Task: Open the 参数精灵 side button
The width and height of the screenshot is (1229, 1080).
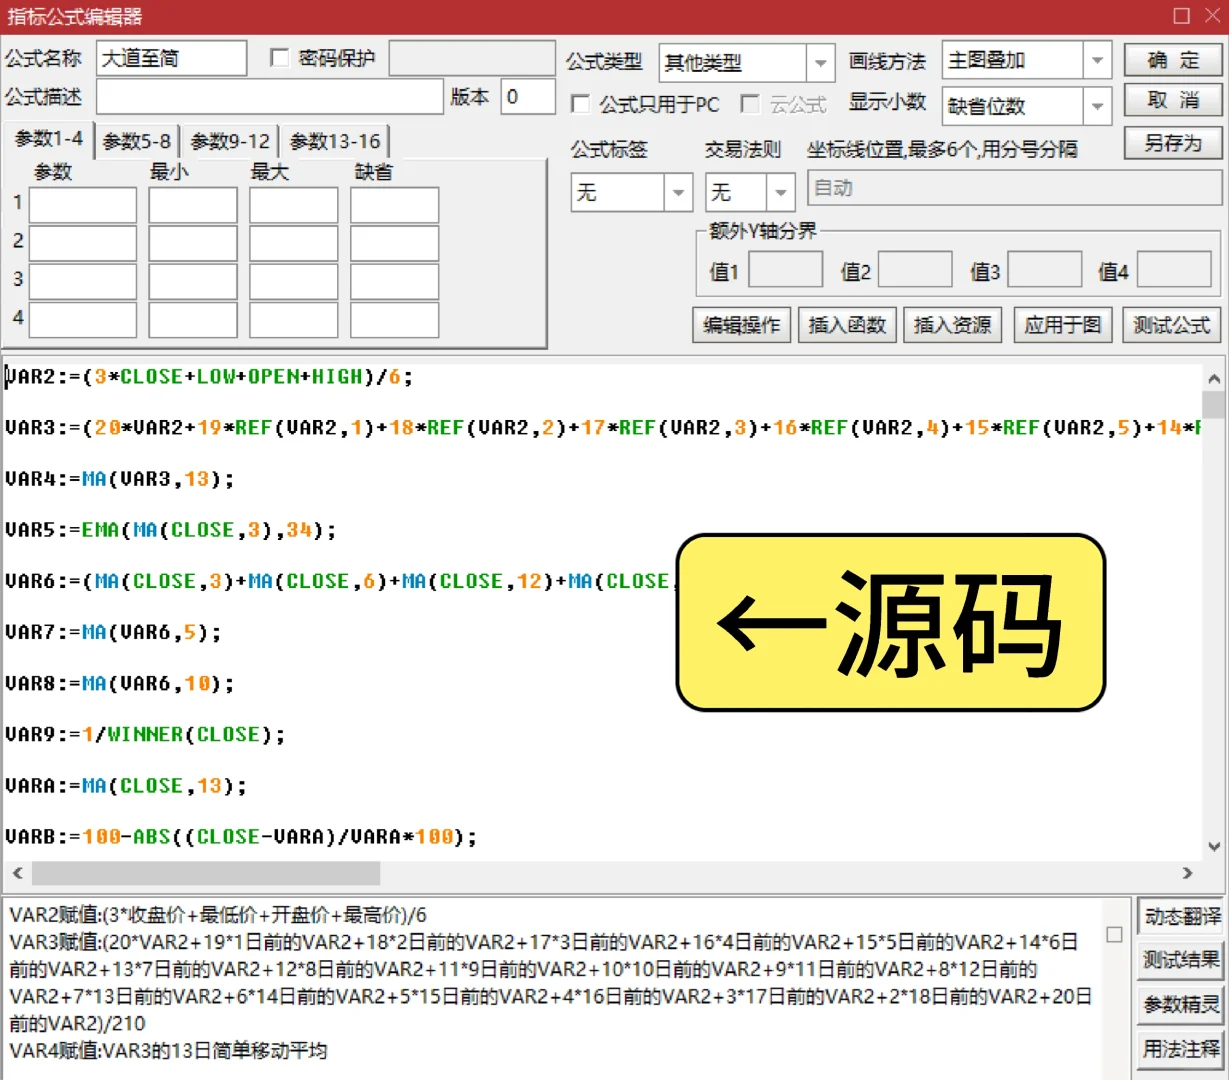Action: 1182,1004
